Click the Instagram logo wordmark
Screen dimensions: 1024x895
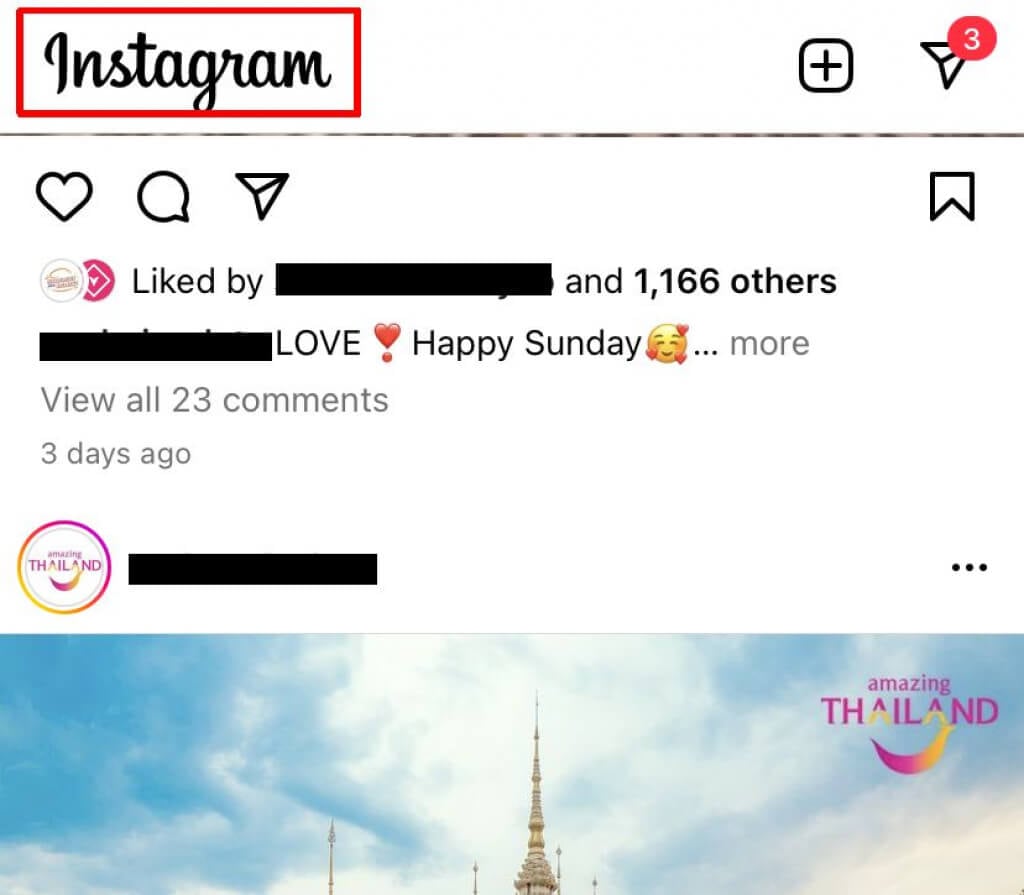pyautogui.click(x=188, y=62)
